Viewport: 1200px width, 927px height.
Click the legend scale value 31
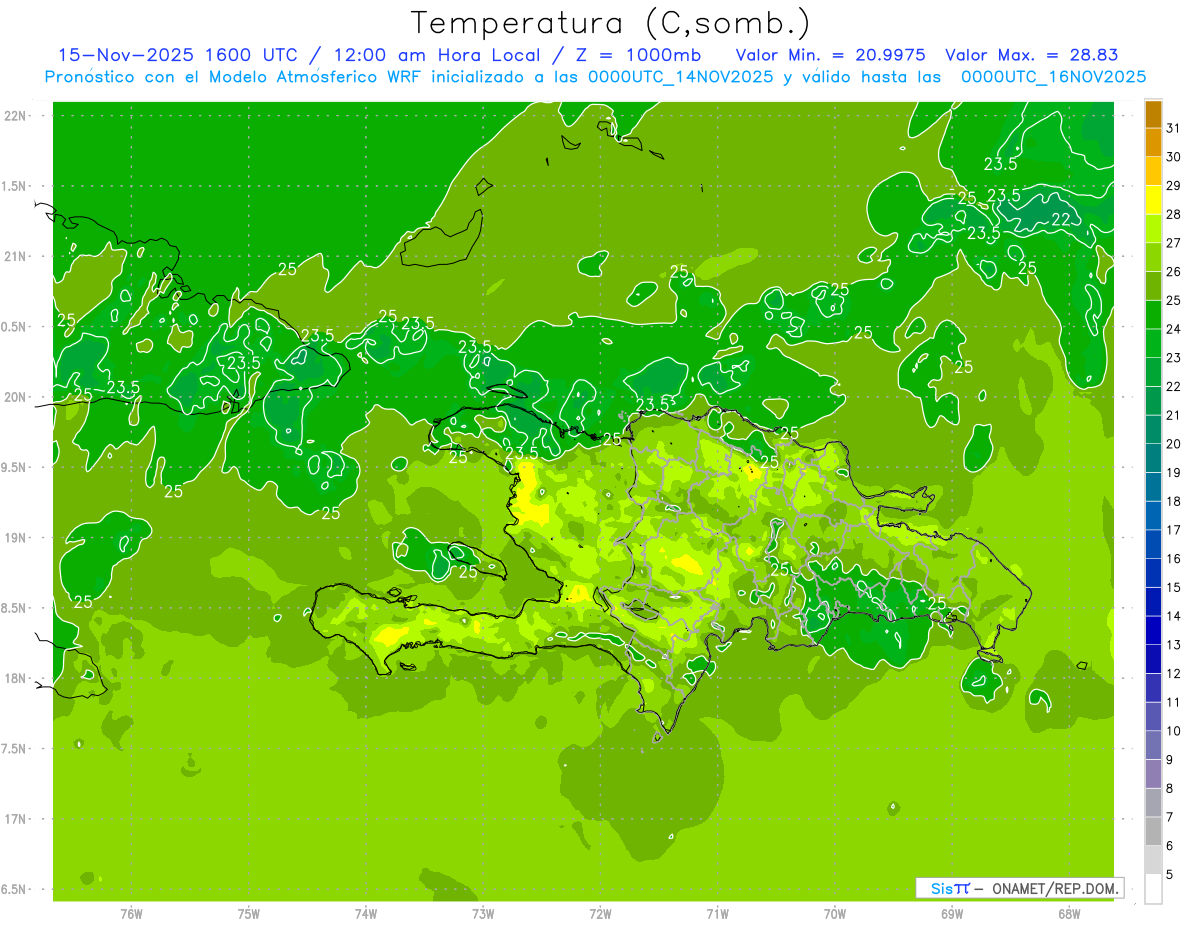tap(1173, 128)
